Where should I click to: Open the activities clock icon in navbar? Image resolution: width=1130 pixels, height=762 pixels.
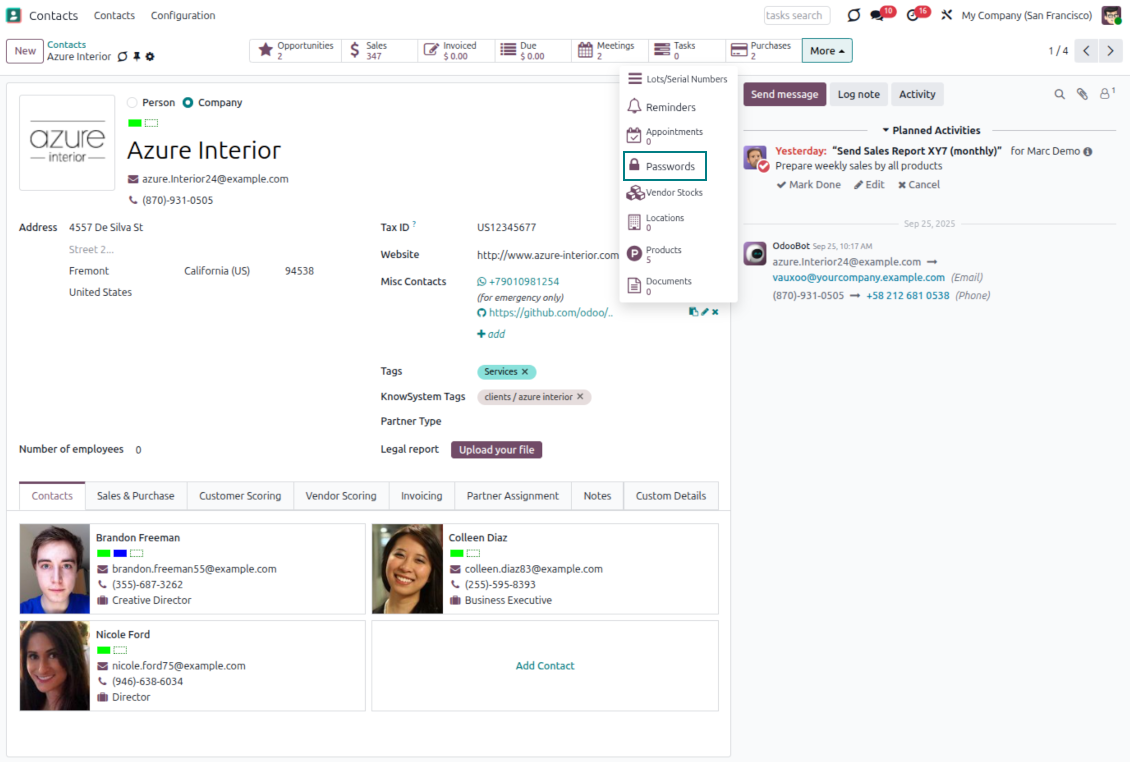coord(912,16)
